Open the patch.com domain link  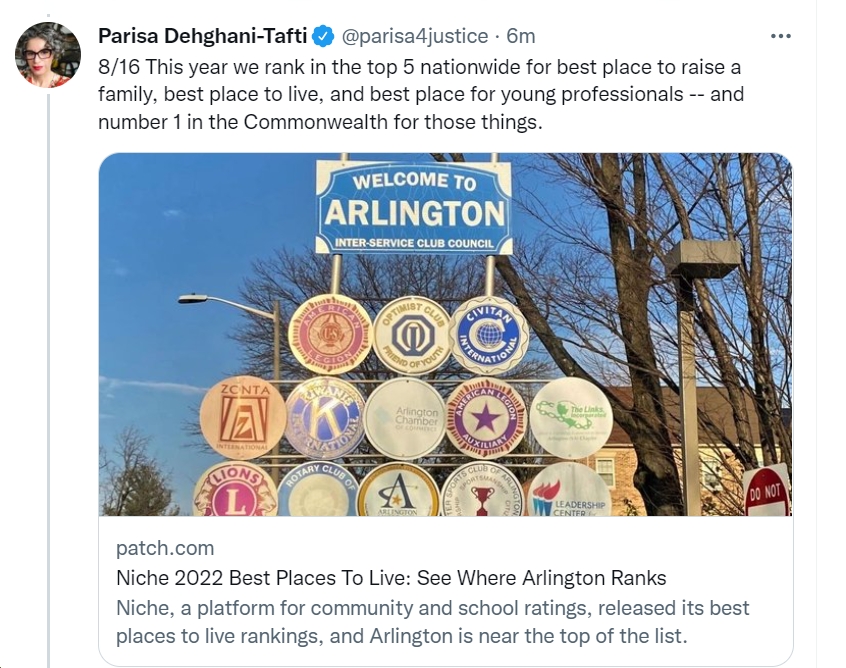coord(165,548)
